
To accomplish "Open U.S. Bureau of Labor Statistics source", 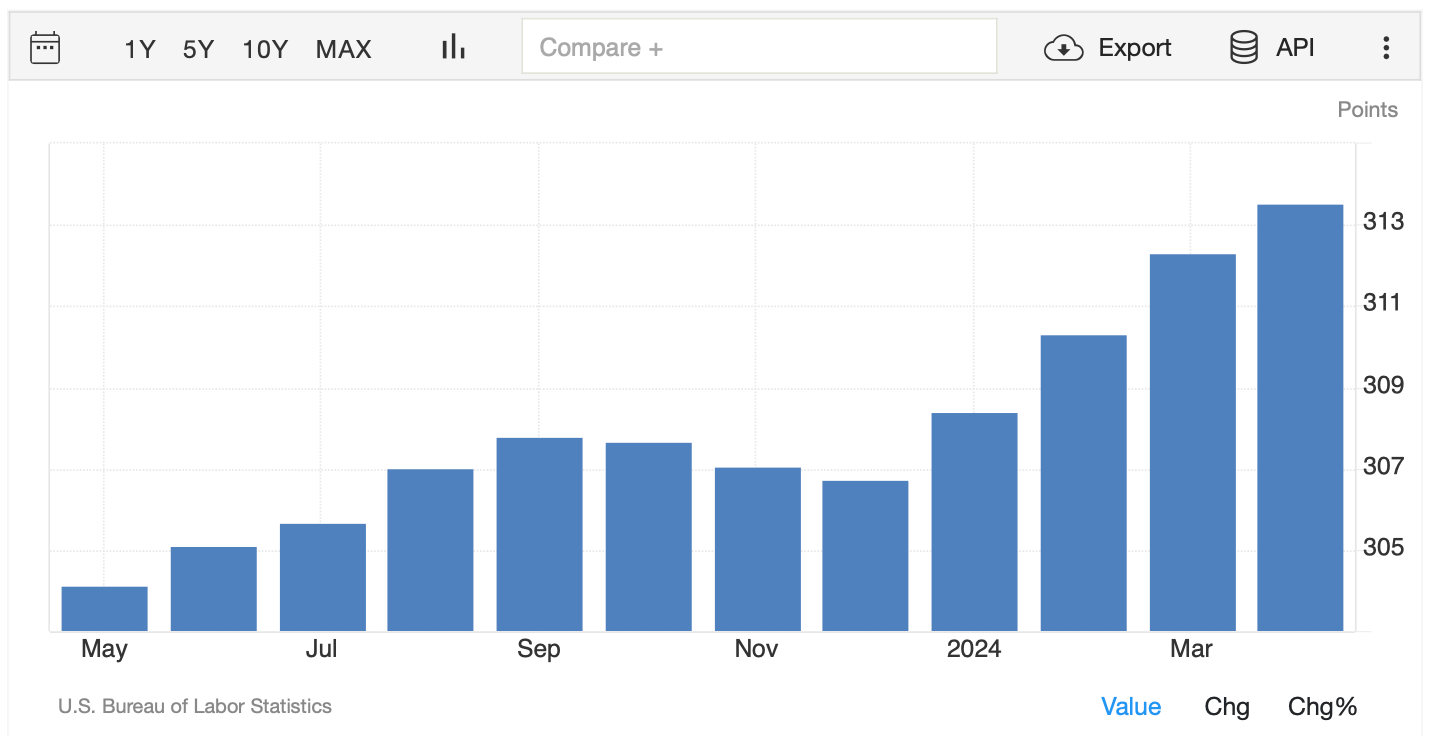I will click(x=195, y=706).
